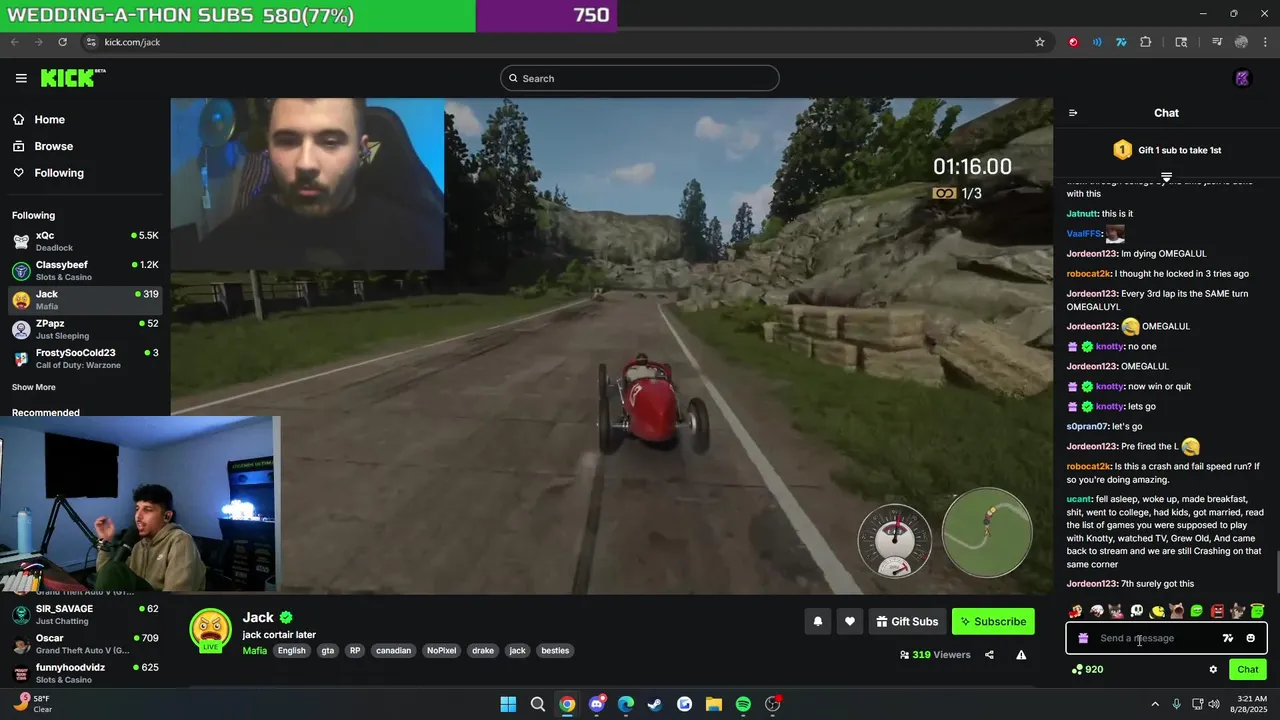Open Classybeef's channel in sidebar
The image size is (1280, 720).
[x=85, y=270]
